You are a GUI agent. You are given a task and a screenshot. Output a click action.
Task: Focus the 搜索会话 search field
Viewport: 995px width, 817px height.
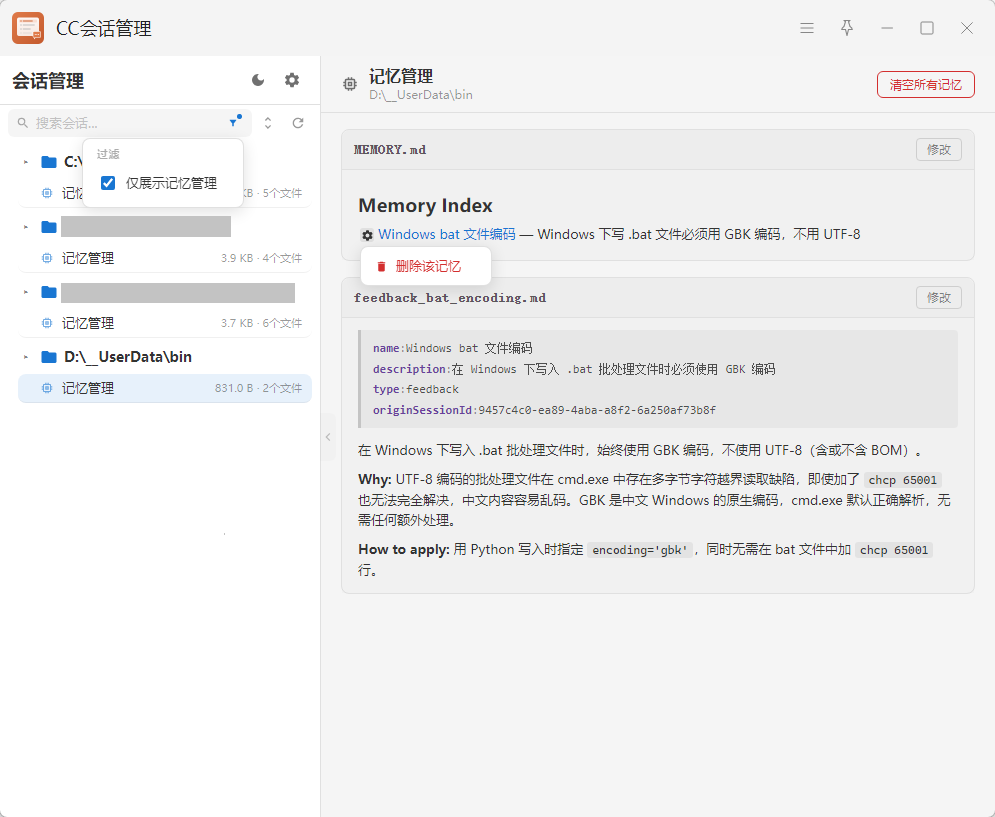(130, 123)
